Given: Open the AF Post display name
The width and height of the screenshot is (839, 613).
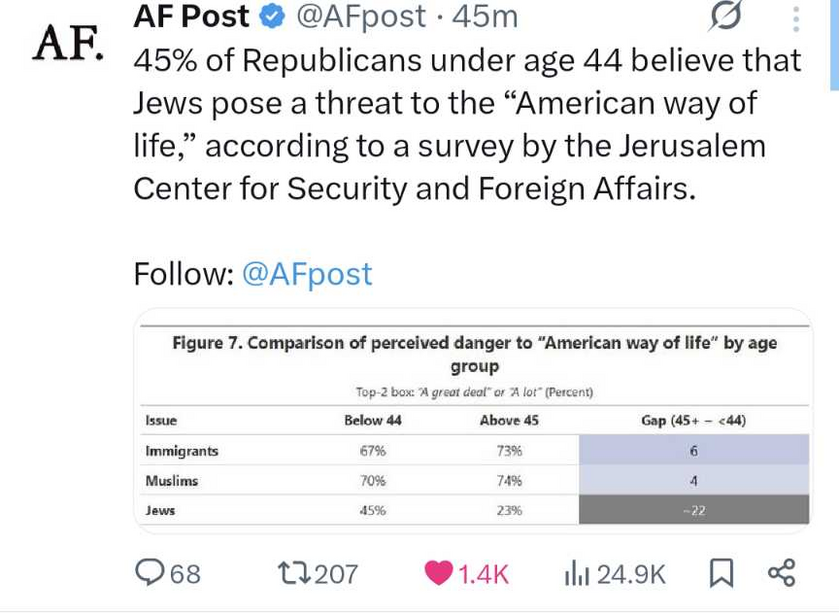Looking at the screenshot, I should pyautogui.click(x=191, y=17).
